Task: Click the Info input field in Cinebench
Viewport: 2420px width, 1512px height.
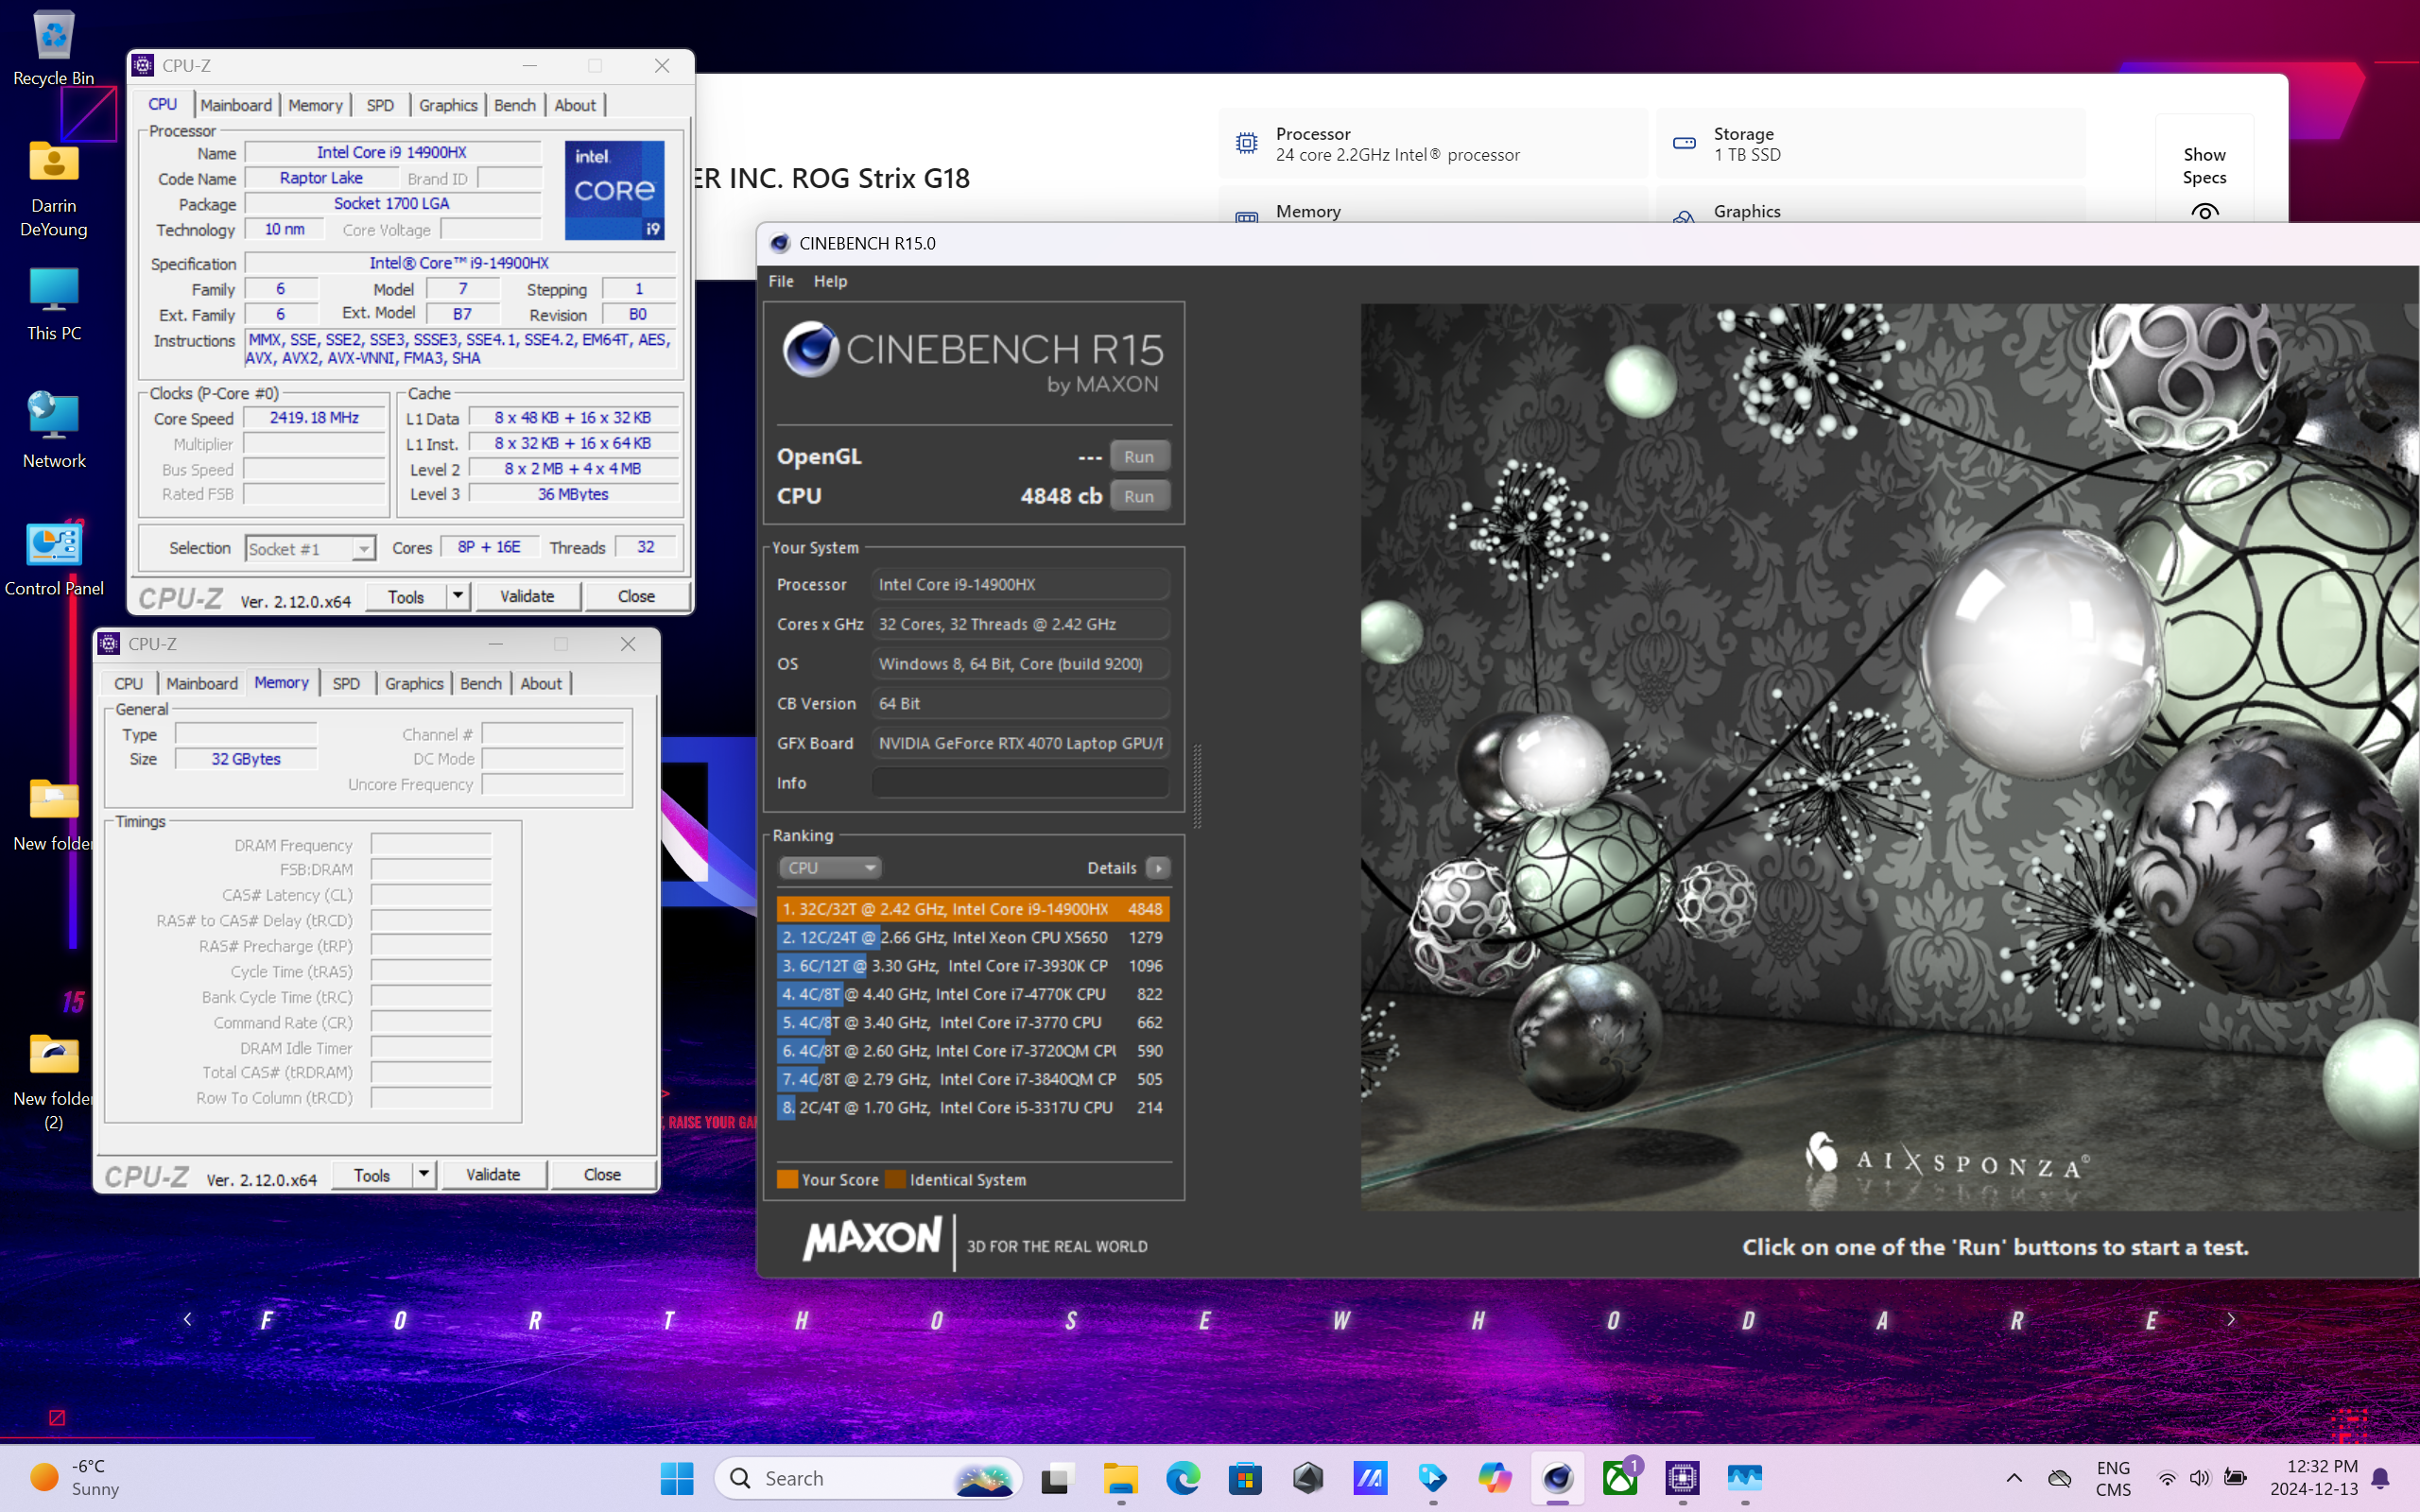Action: click(x=1020, y=783)
